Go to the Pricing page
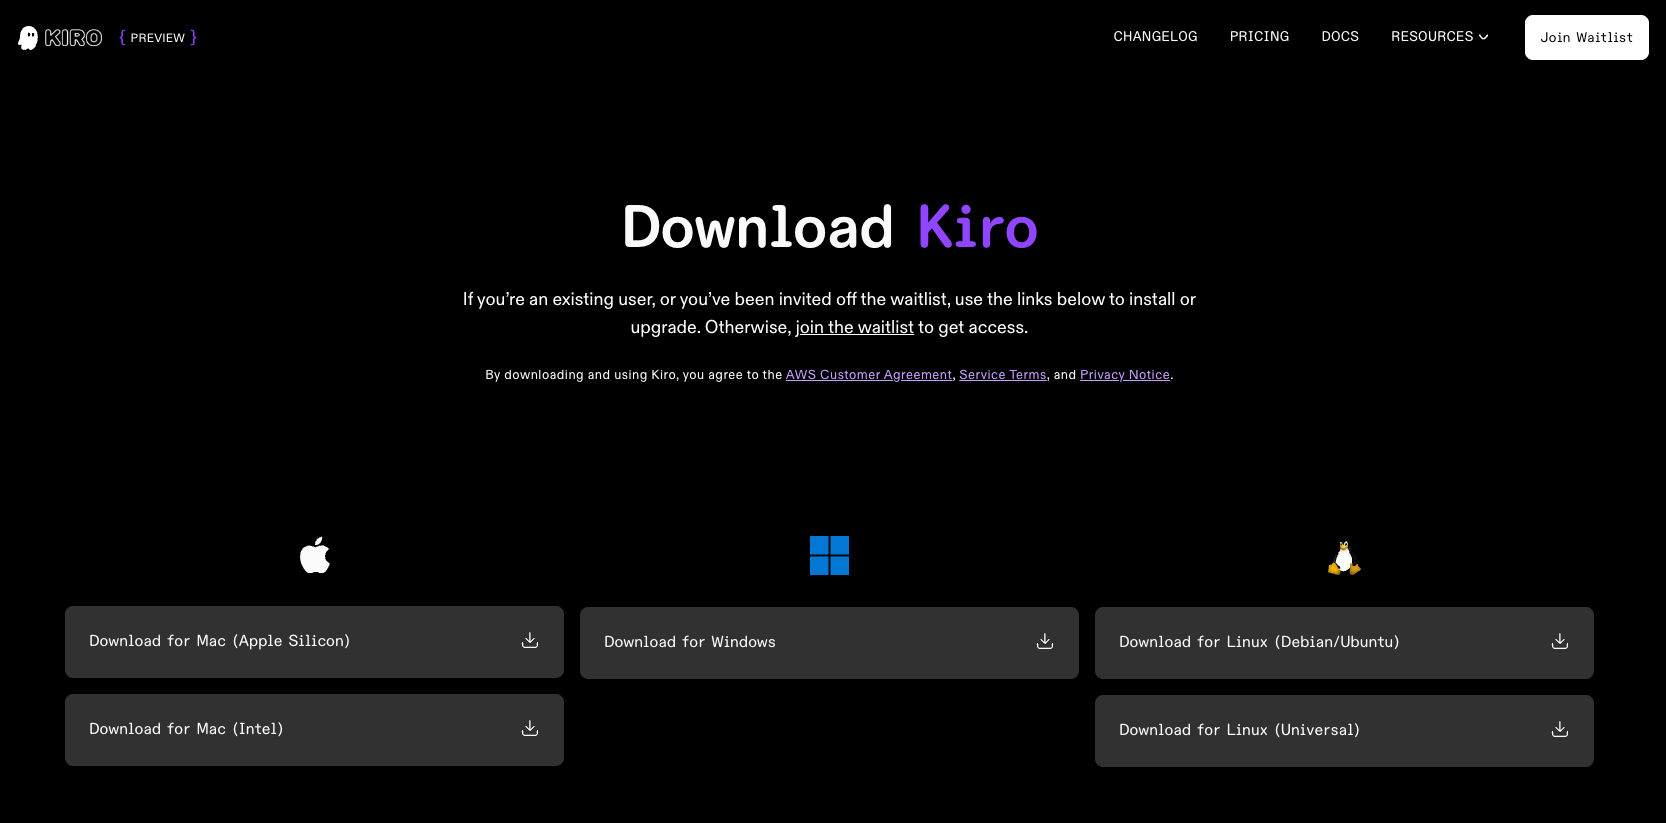This screenshot has height=823, width=1666. pyautogui.click(x=1259, y=36)
